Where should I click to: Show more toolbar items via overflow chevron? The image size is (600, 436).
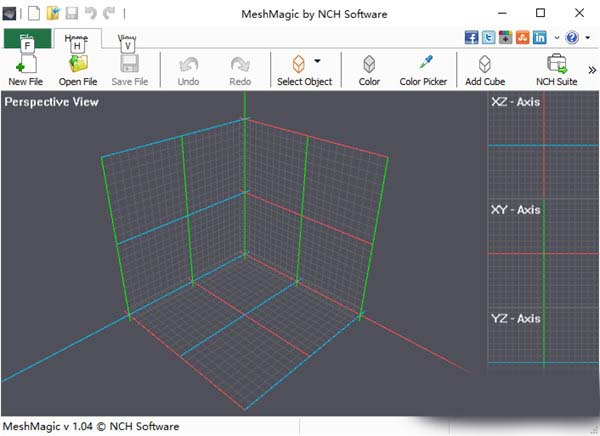(x=592, y=70)
